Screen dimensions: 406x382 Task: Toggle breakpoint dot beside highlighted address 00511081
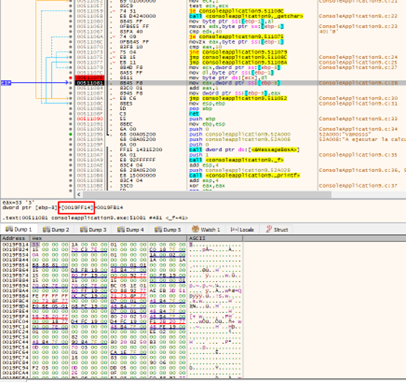[70, 83]
